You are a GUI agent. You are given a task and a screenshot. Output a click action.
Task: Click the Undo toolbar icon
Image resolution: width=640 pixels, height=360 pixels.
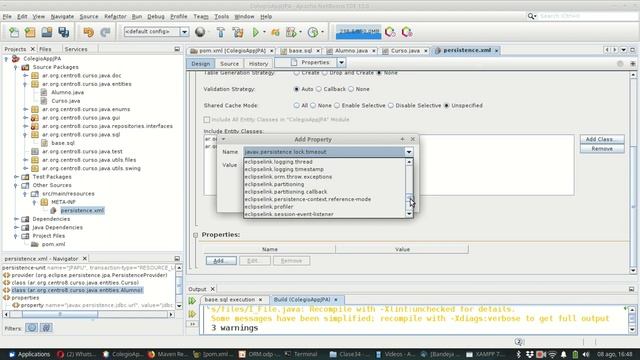coord(88,32)
